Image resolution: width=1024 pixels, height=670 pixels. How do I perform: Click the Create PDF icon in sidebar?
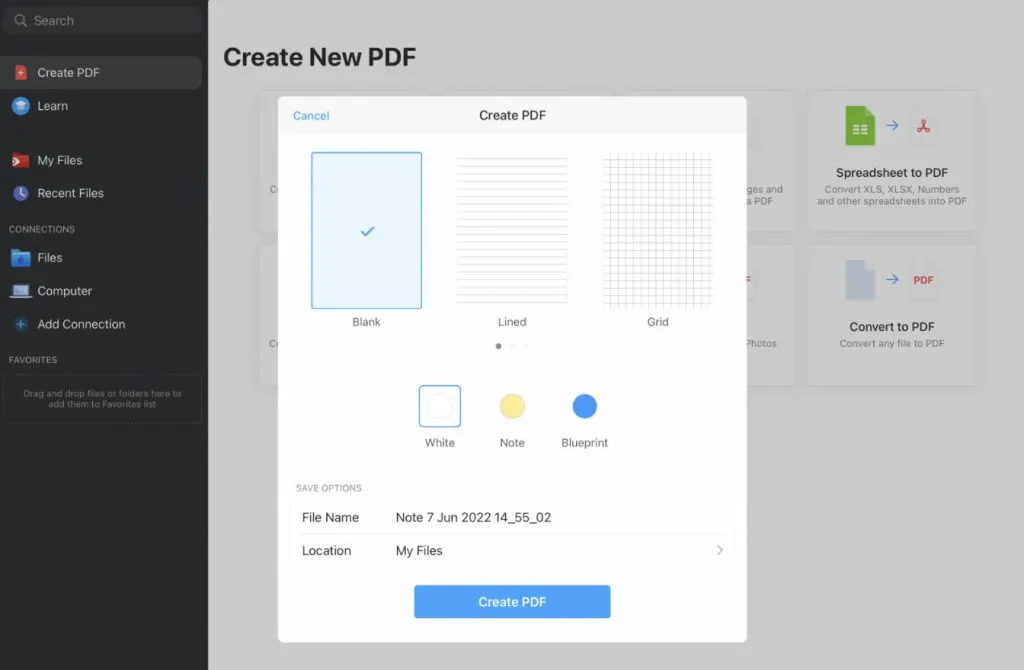[x=21, y=73]
